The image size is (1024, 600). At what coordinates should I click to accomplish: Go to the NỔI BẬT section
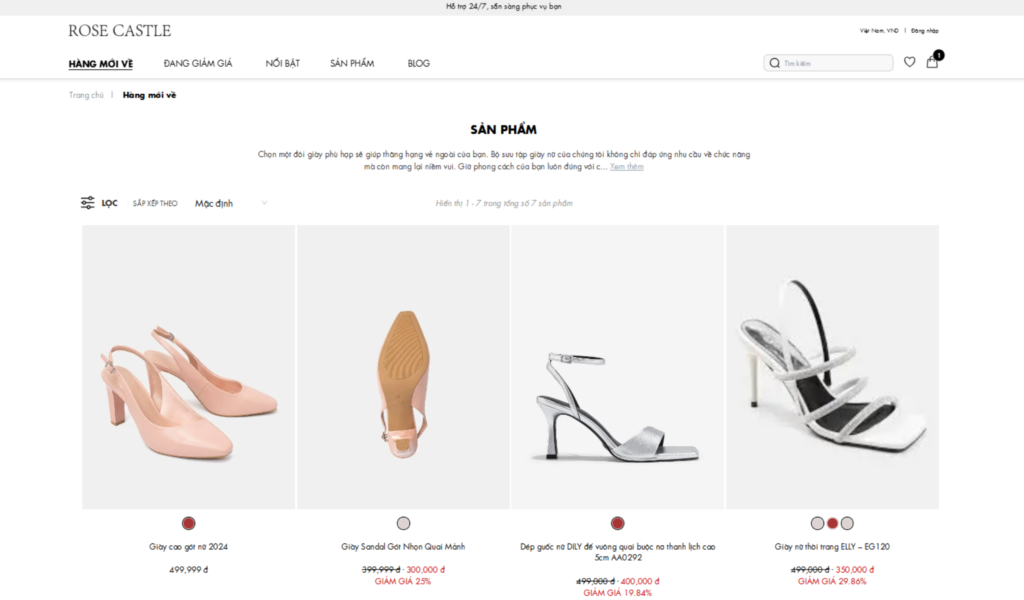tap(282, 63)
